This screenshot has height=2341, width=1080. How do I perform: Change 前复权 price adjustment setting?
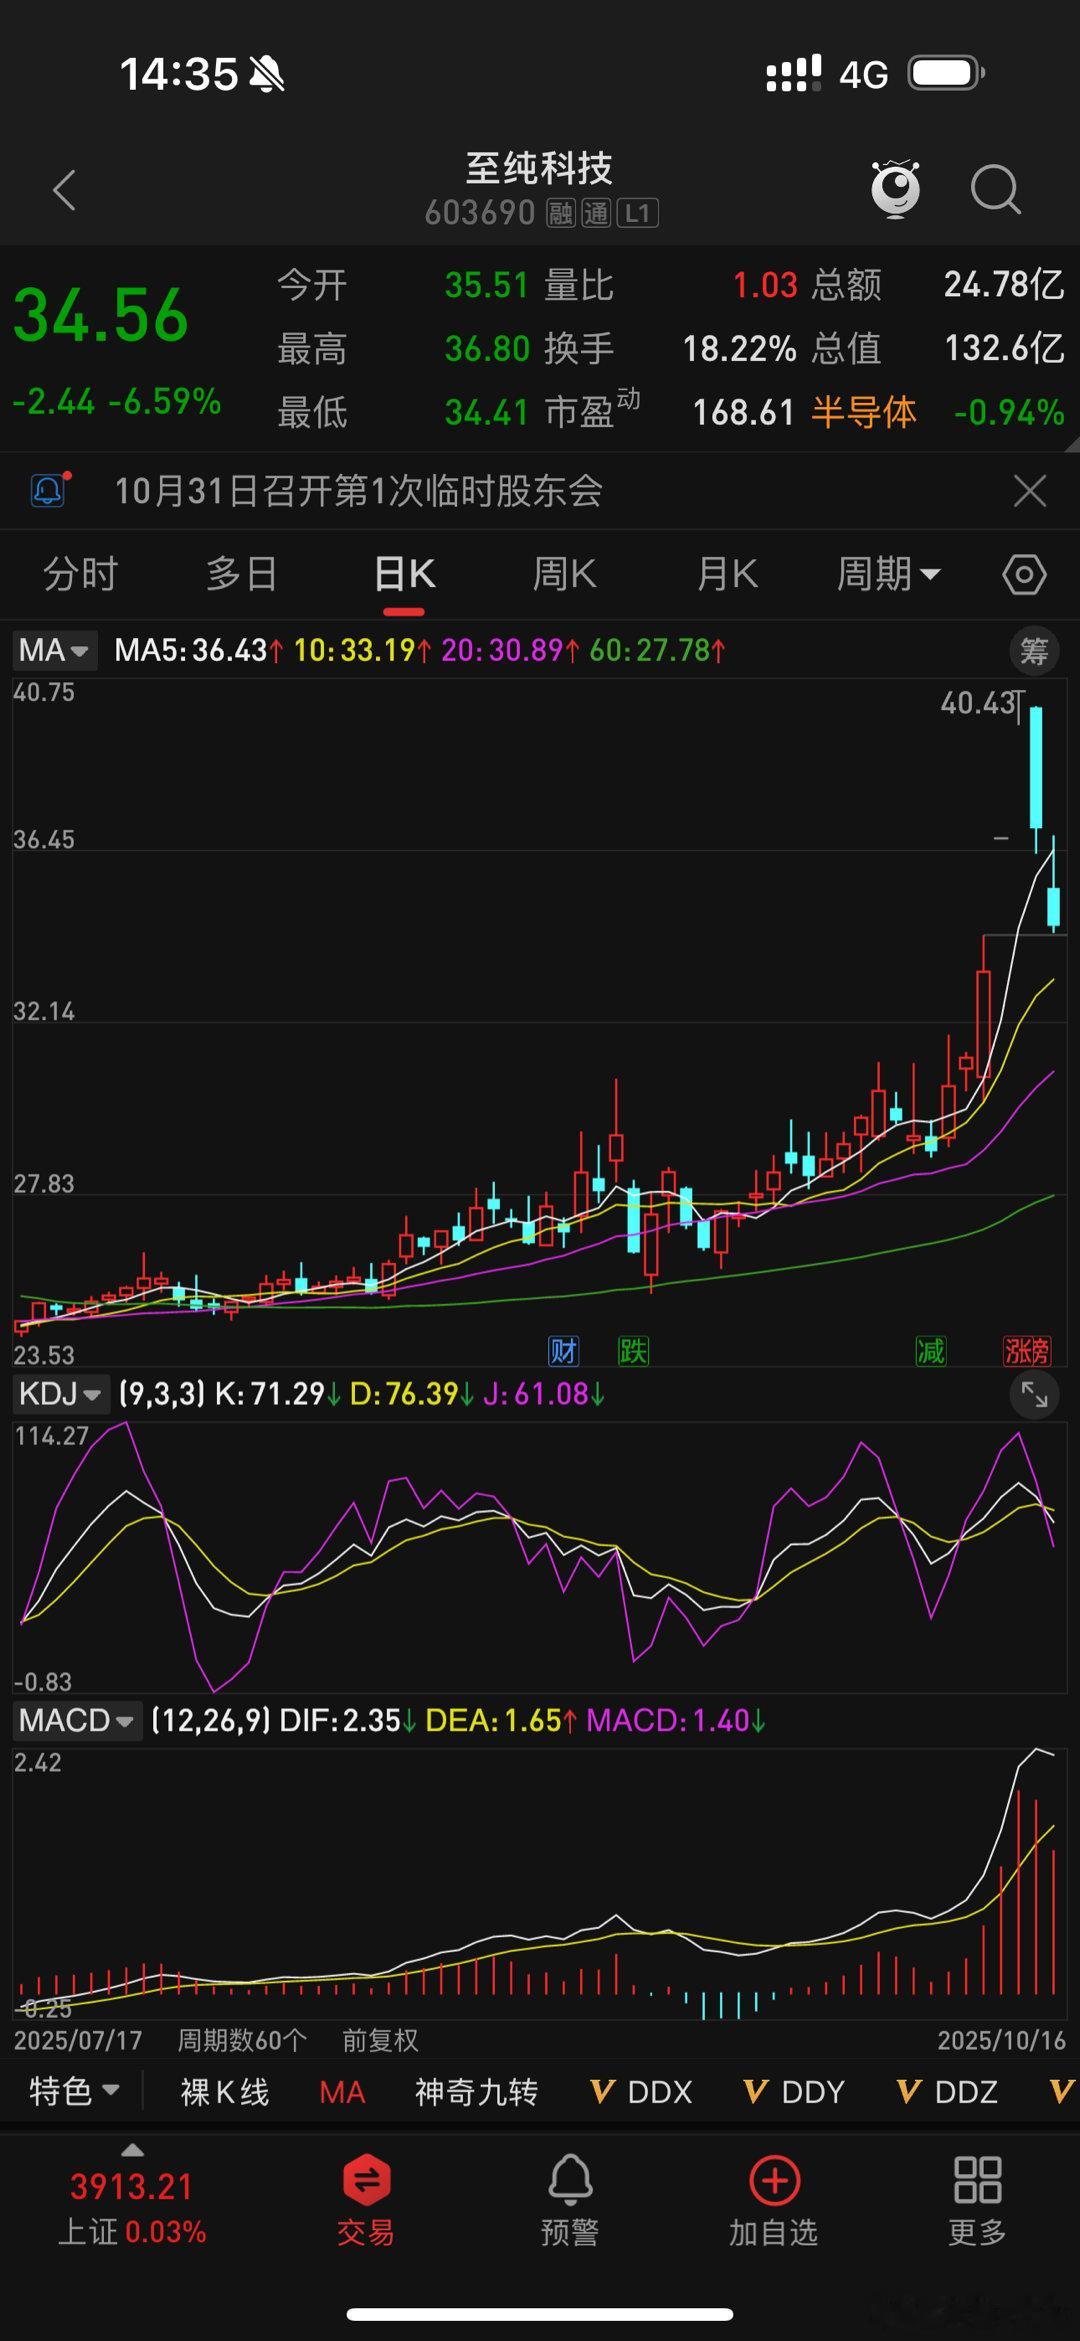pyautogui.click(x=380, y=2040)
